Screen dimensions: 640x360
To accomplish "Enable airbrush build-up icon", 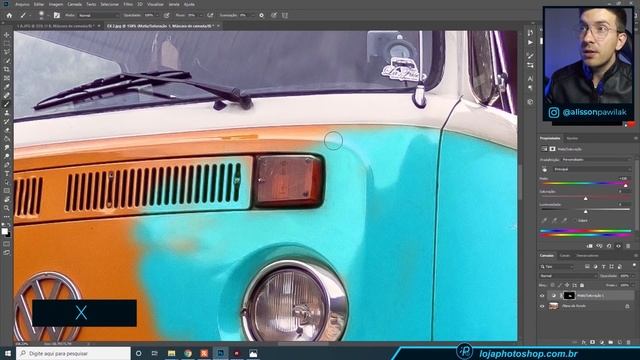I will coord(210,15).
